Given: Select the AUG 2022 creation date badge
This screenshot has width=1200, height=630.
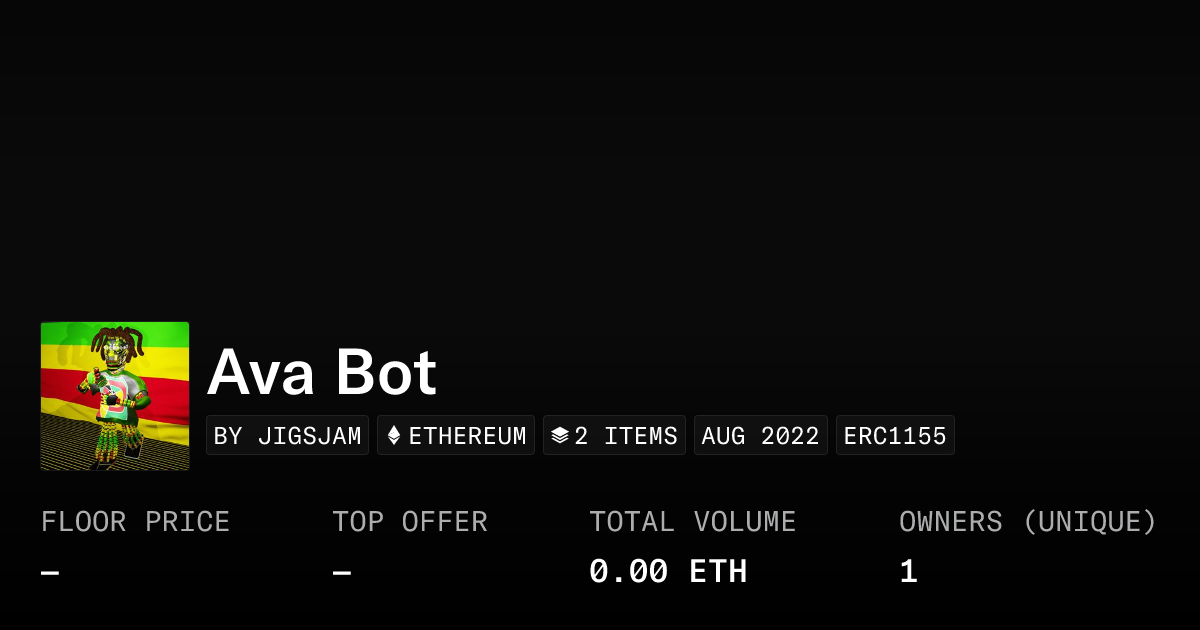Looking at the screenshot, I should click(760, 436).
